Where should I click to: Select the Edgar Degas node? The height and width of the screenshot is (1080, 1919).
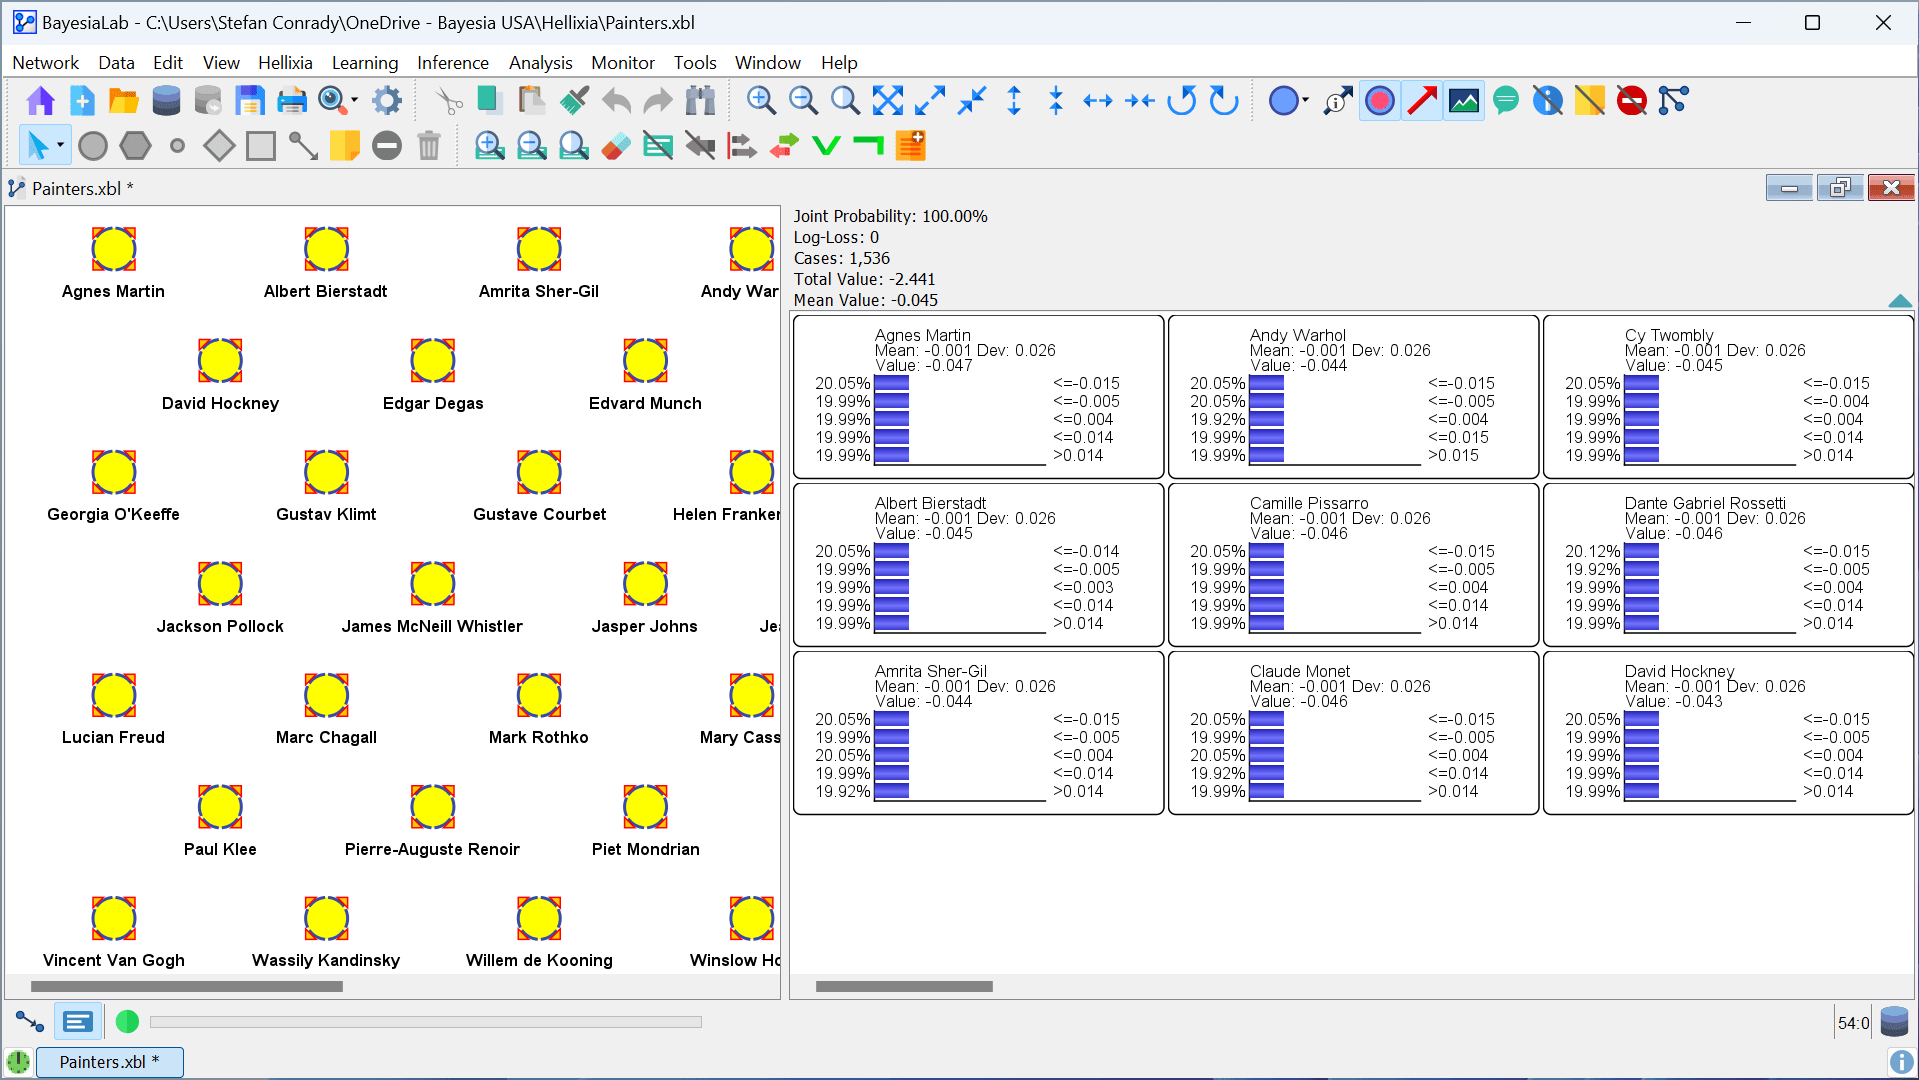(x=433, y=361)
